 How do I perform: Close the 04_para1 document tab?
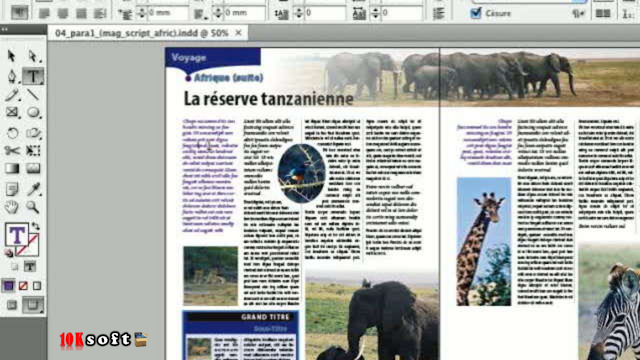tap(238, 33)
